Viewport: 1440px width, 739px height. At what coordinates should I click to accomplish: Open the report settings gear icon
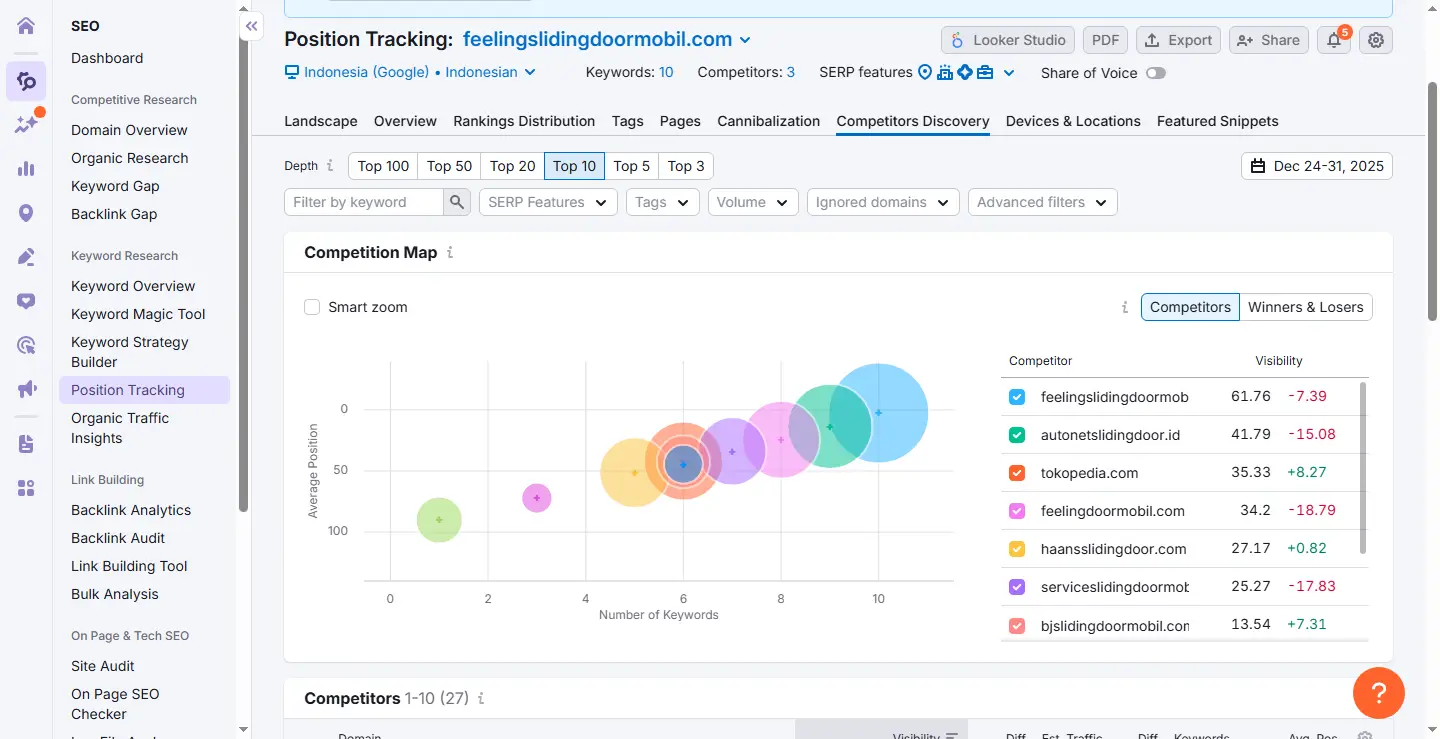click(x=1376, y=40)
